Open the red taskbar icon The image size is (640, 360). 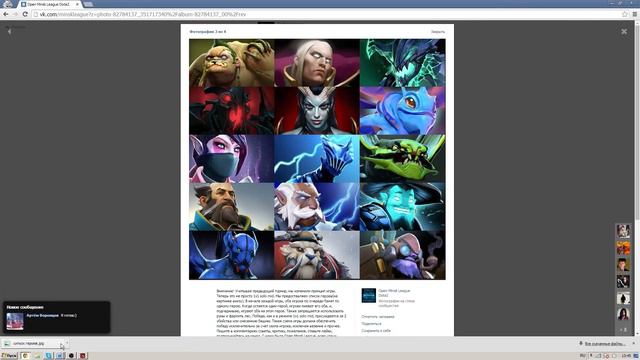pyautogui.click(x=83, y=356)
